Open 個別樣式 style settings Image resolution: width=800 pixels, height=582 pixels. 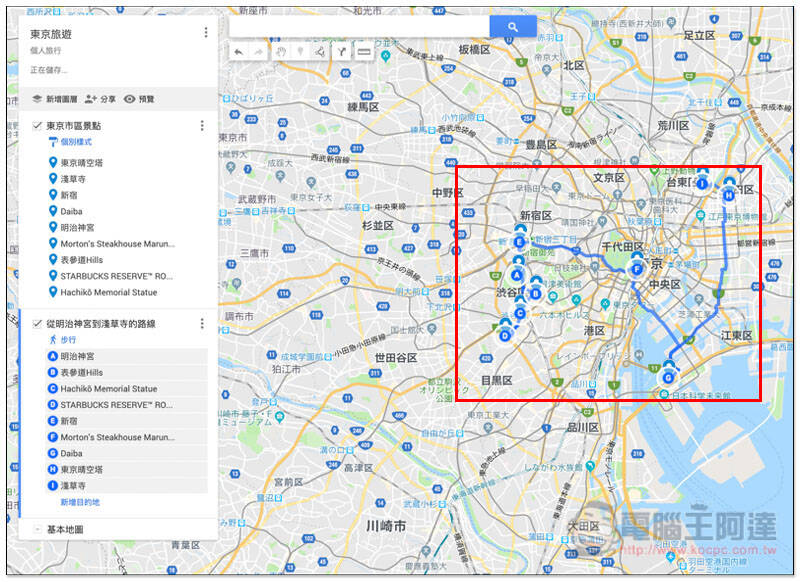pos(76,142)
